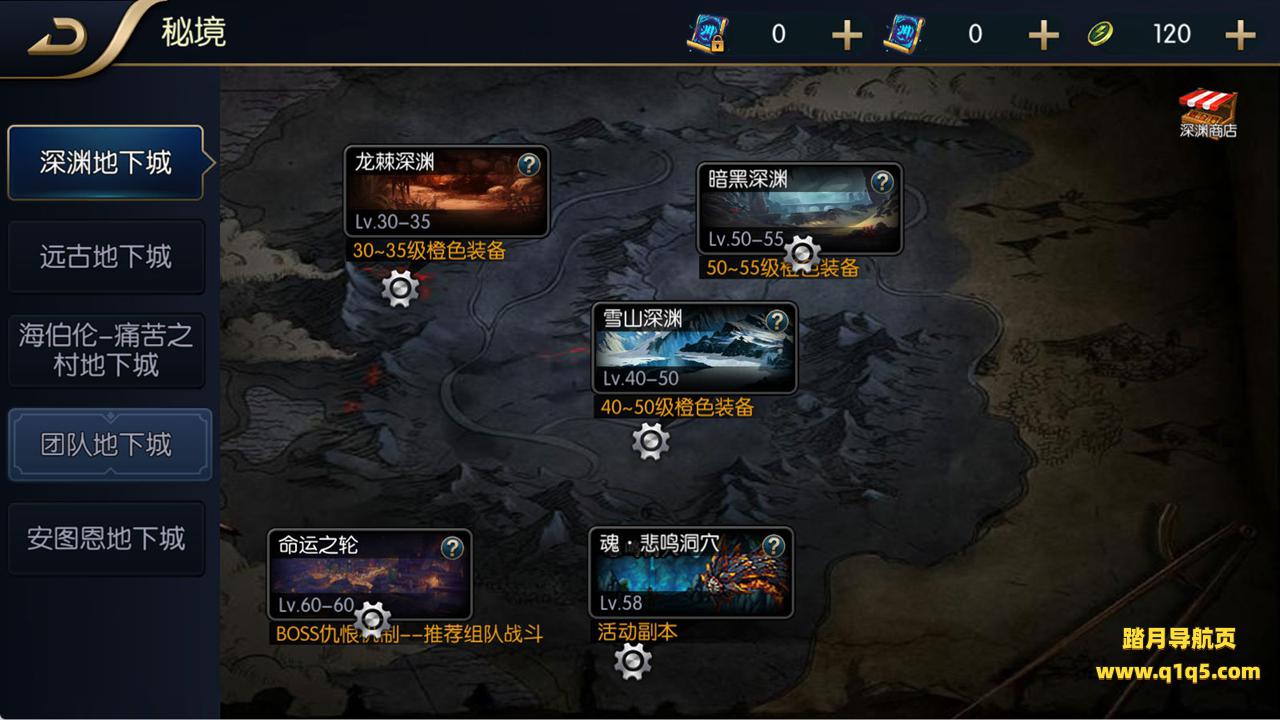
Task: Switch to the 安图恩地下城 tab
Action: pyautogui.click(x=106, y=538)
